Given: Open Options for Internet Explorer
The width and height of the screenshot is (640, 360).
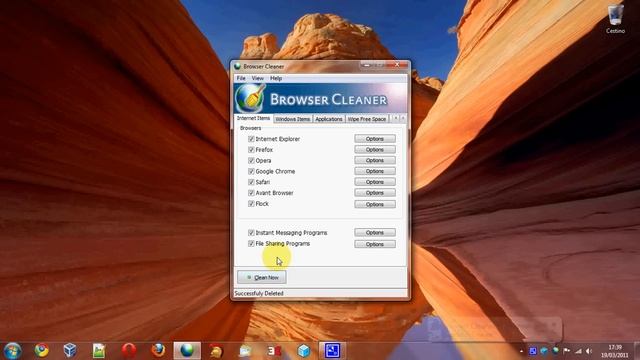Looking at the screenshot, I should [375, 139].
